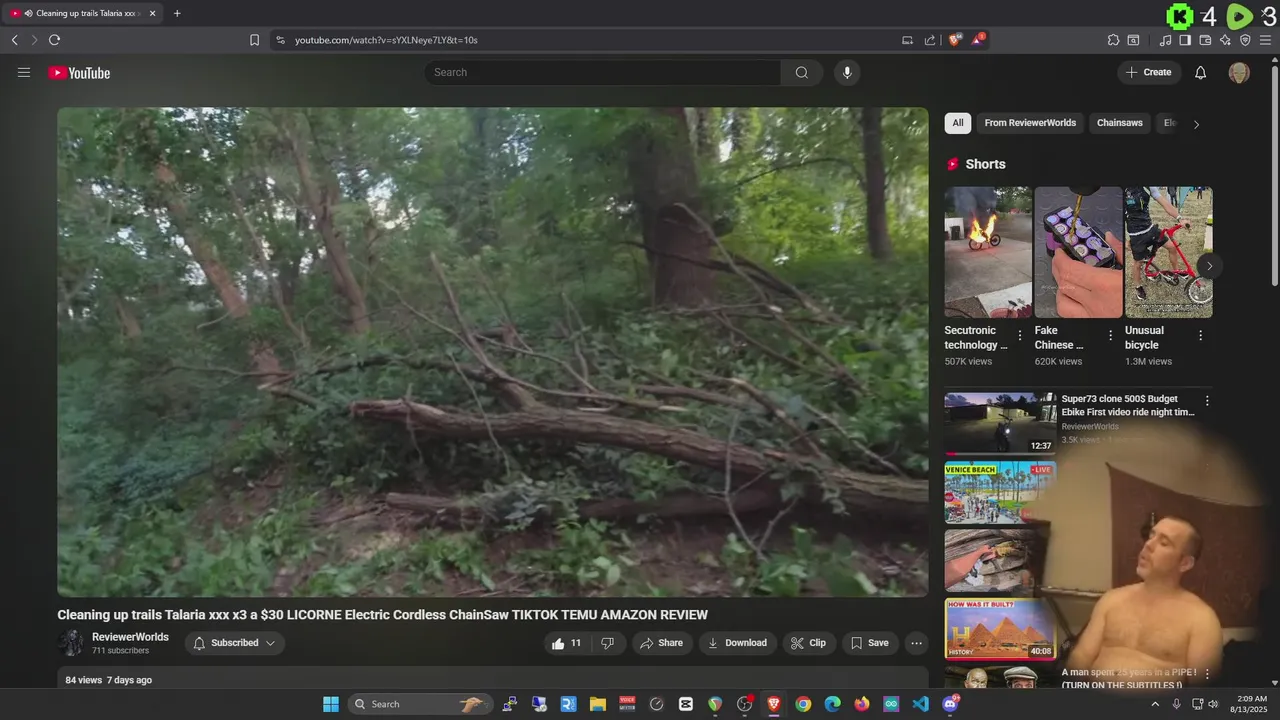1280x720 pixels.
Task: Select the From ReviewerWorlds chip
Action: [1030, 123]
